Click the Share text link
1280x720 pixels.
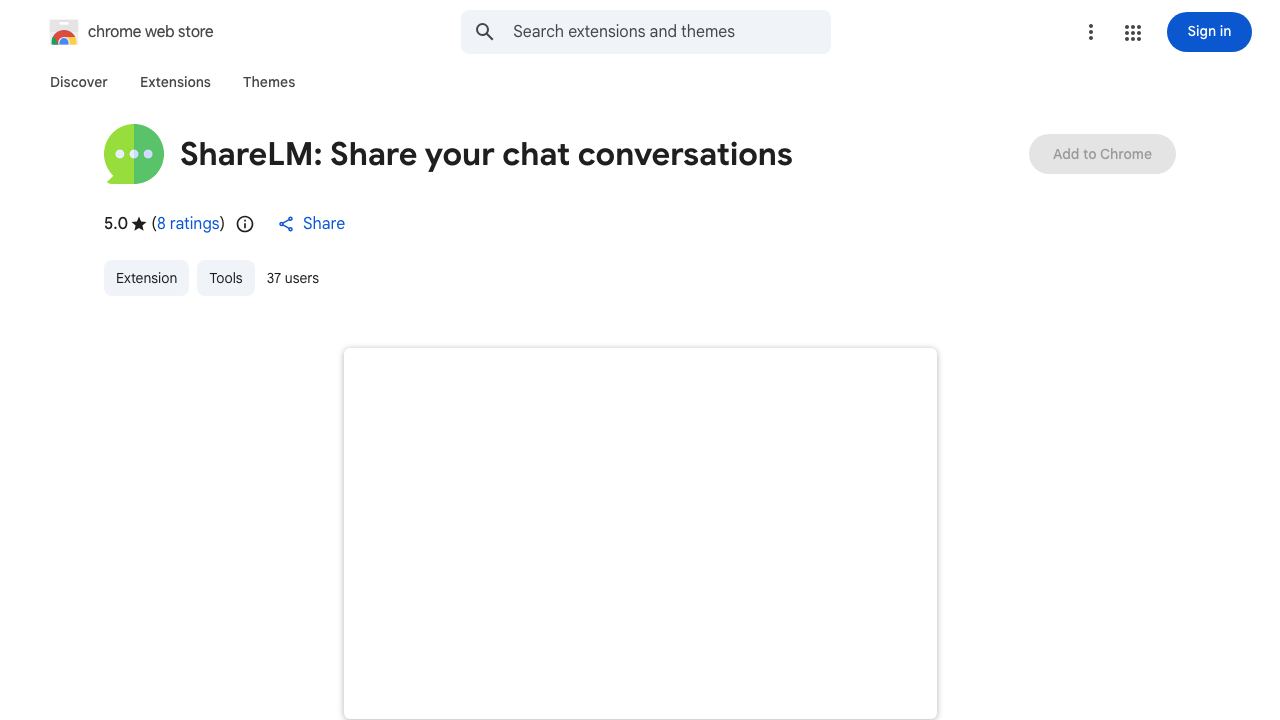pyautogui.click(x=324, y=224)
